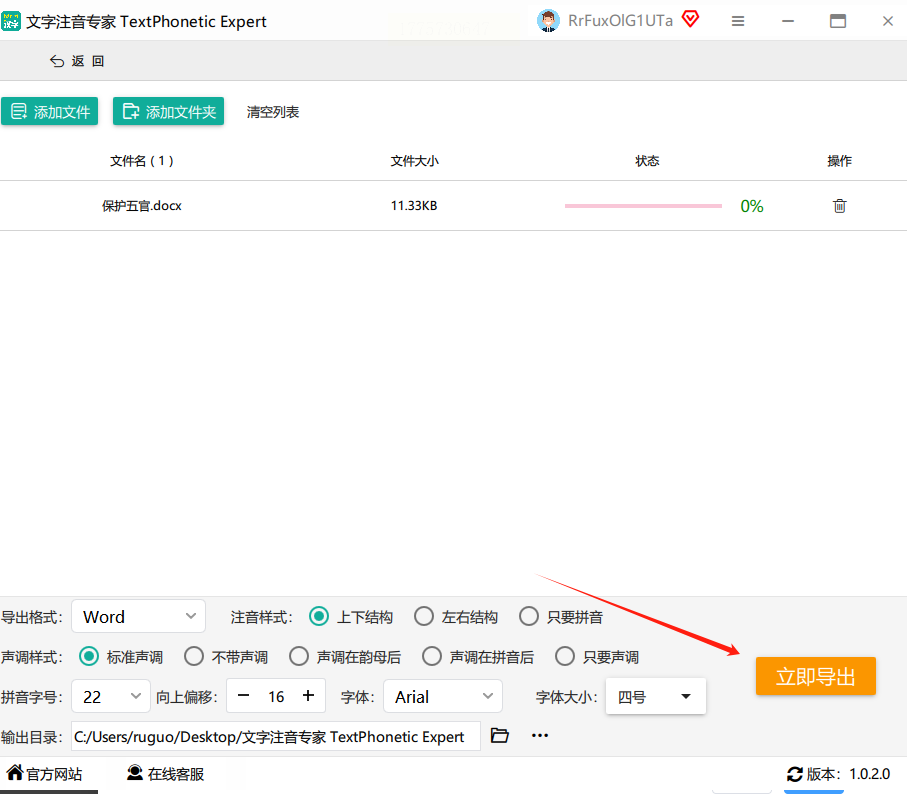Click the 添加文件夹 button
The height and width of the screenshot is (794, 907).
pyautogui.click(x=168, y=111)
